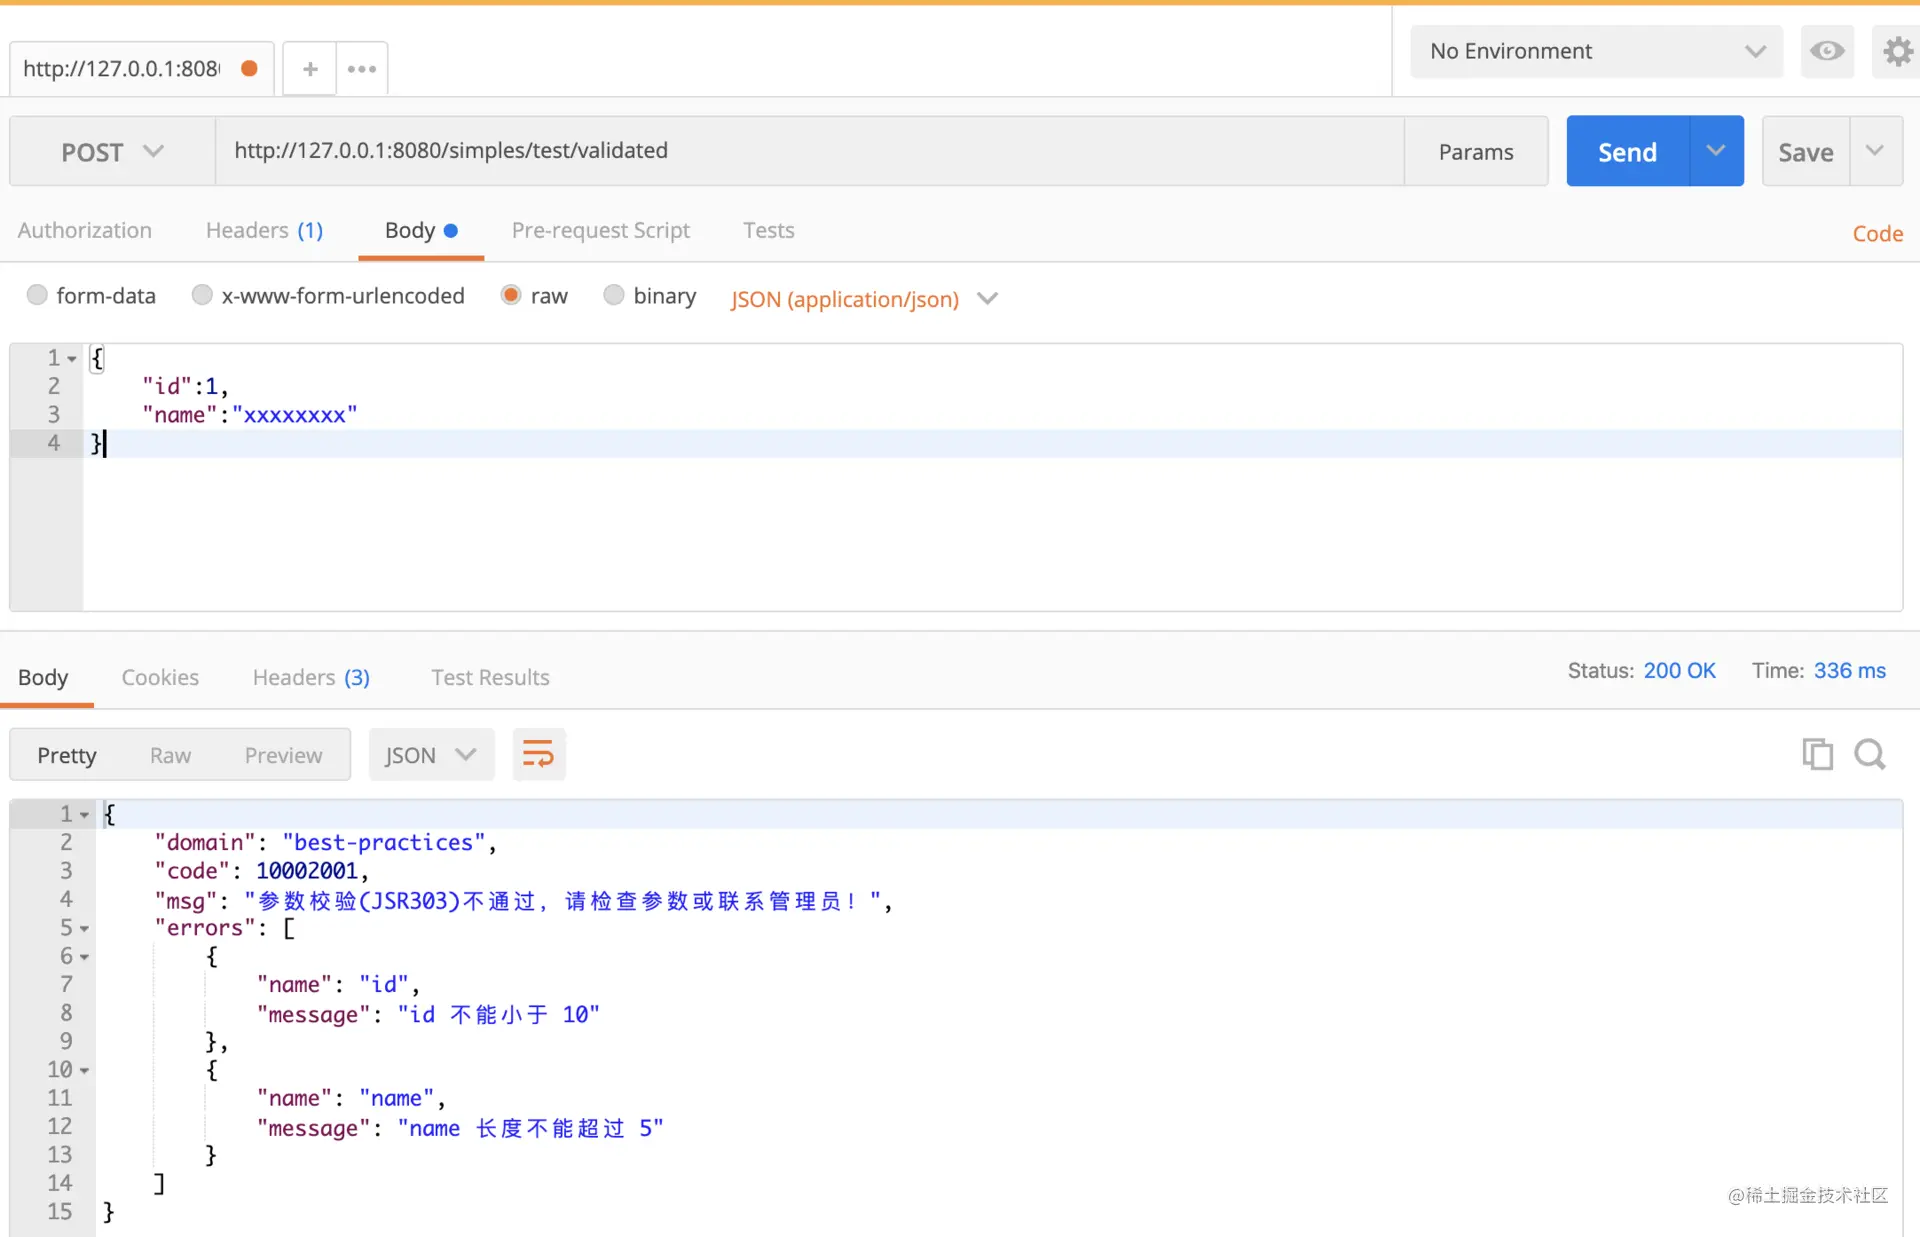Open the request Headers (1) tab
This screenshot has width=1920, height=1237.
[265, 230]
